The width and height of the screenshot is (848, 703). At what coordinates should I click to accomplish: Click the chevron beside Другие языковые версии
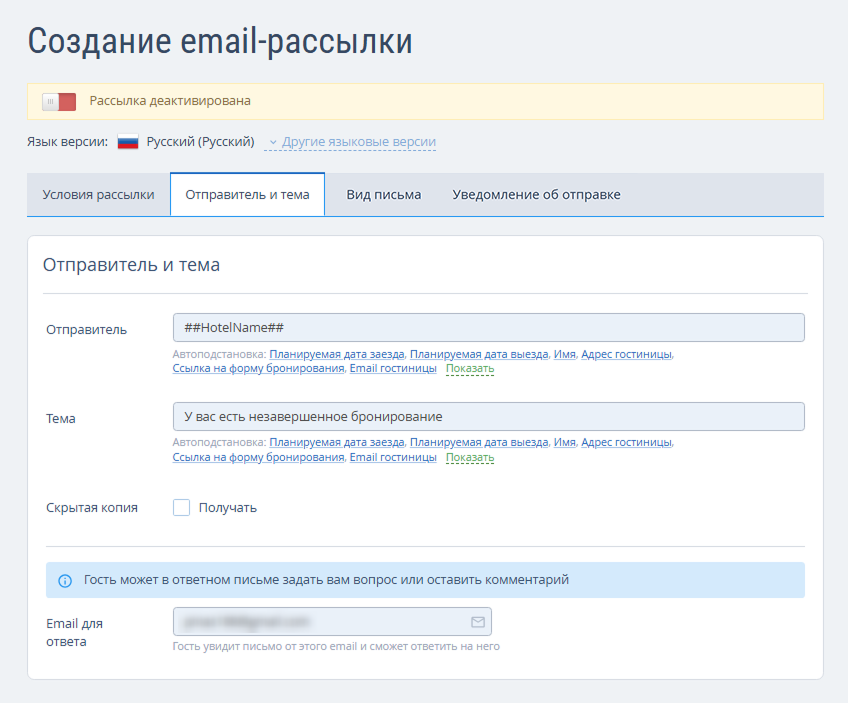tap(273, 142)
